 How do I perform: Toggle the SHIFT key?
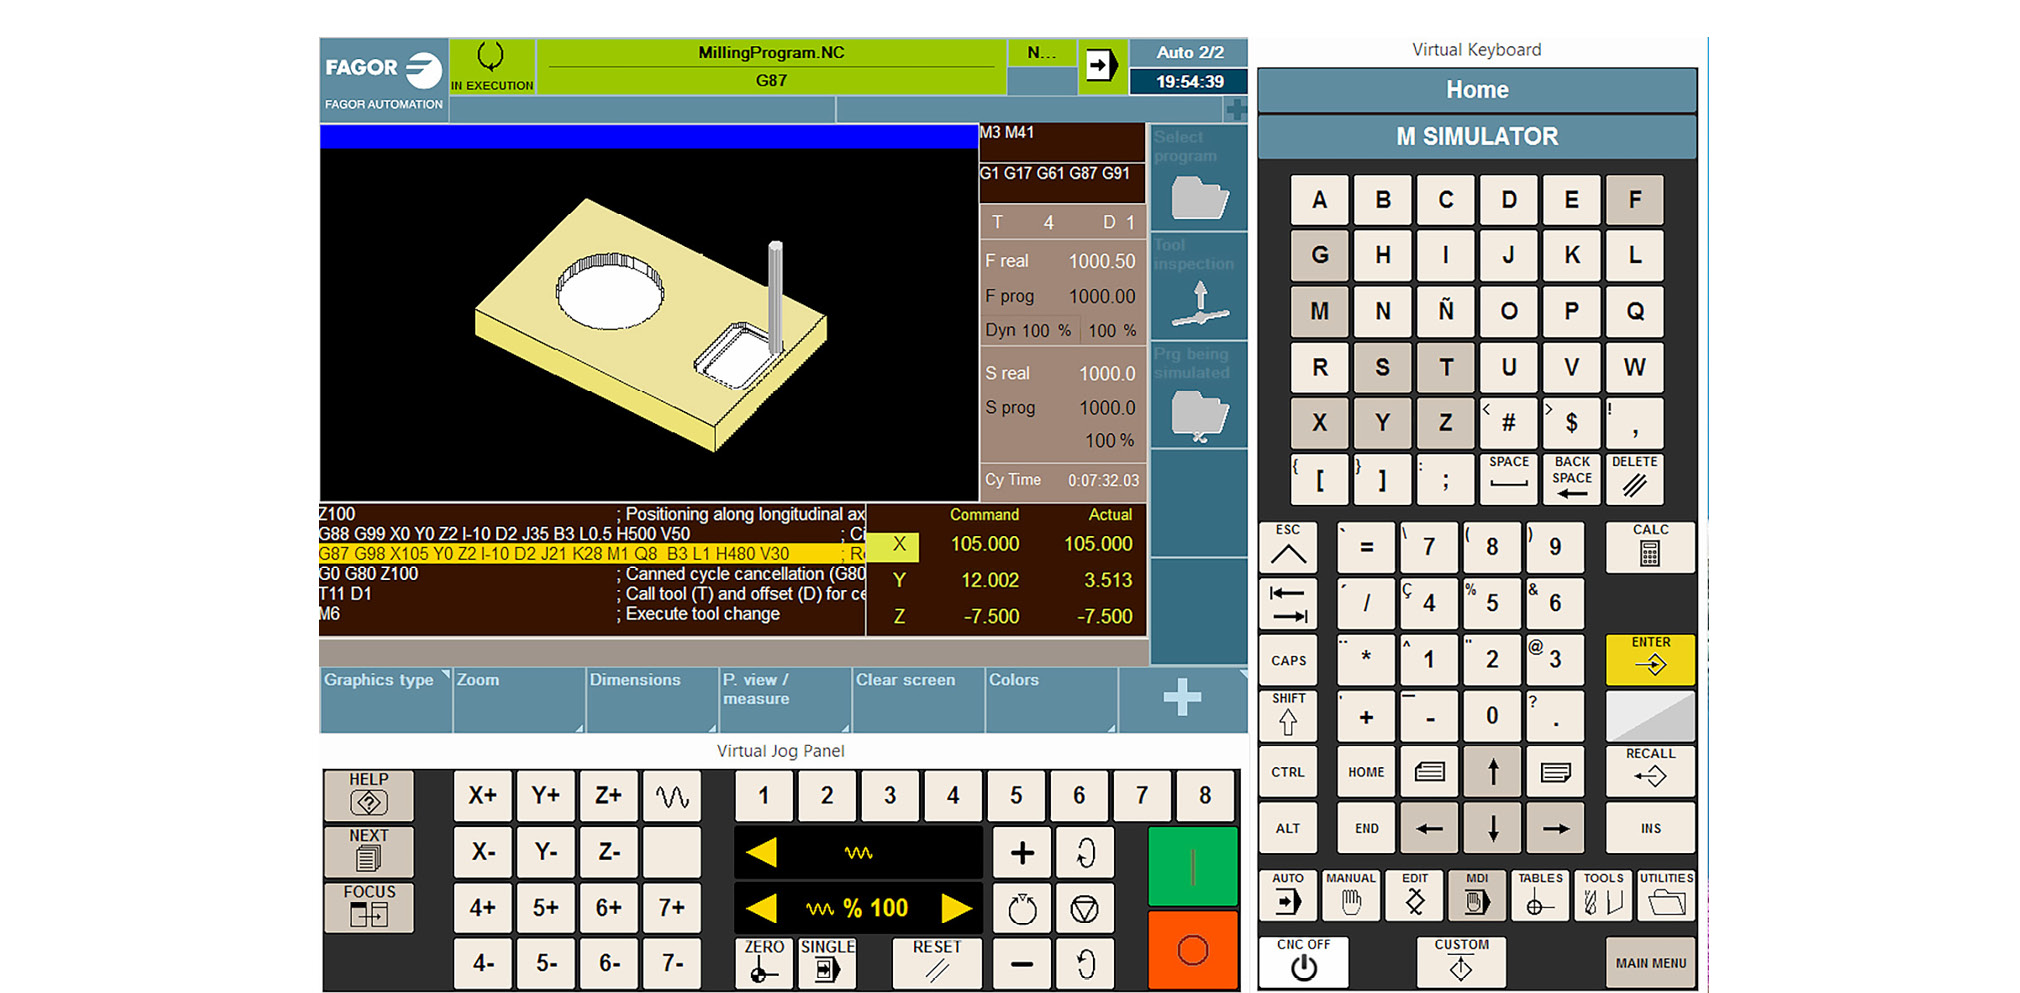click(x=1288, y=715)
